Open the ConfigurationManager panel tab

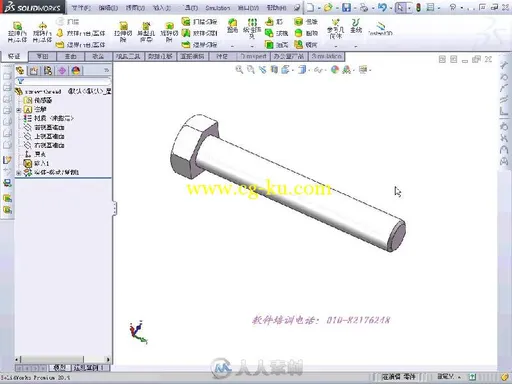coord(48,71)
